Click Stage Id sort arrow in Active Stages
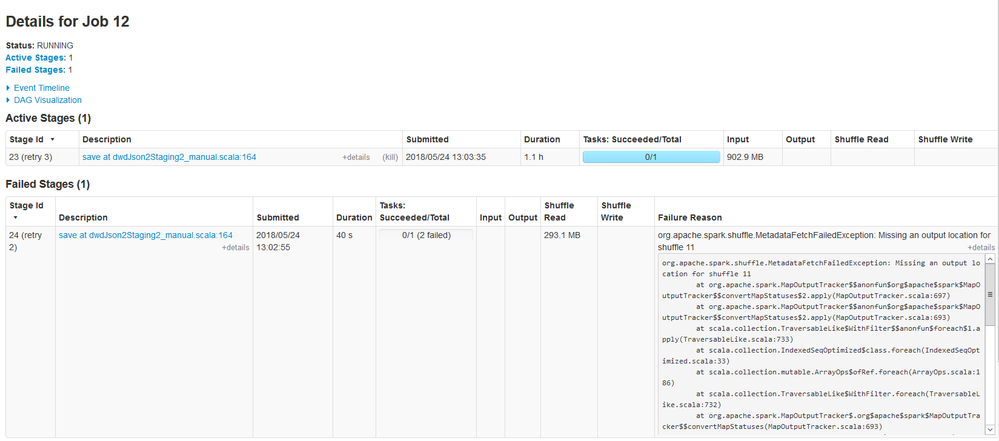Viewport: 999px width, 441px height. (52, 140)
